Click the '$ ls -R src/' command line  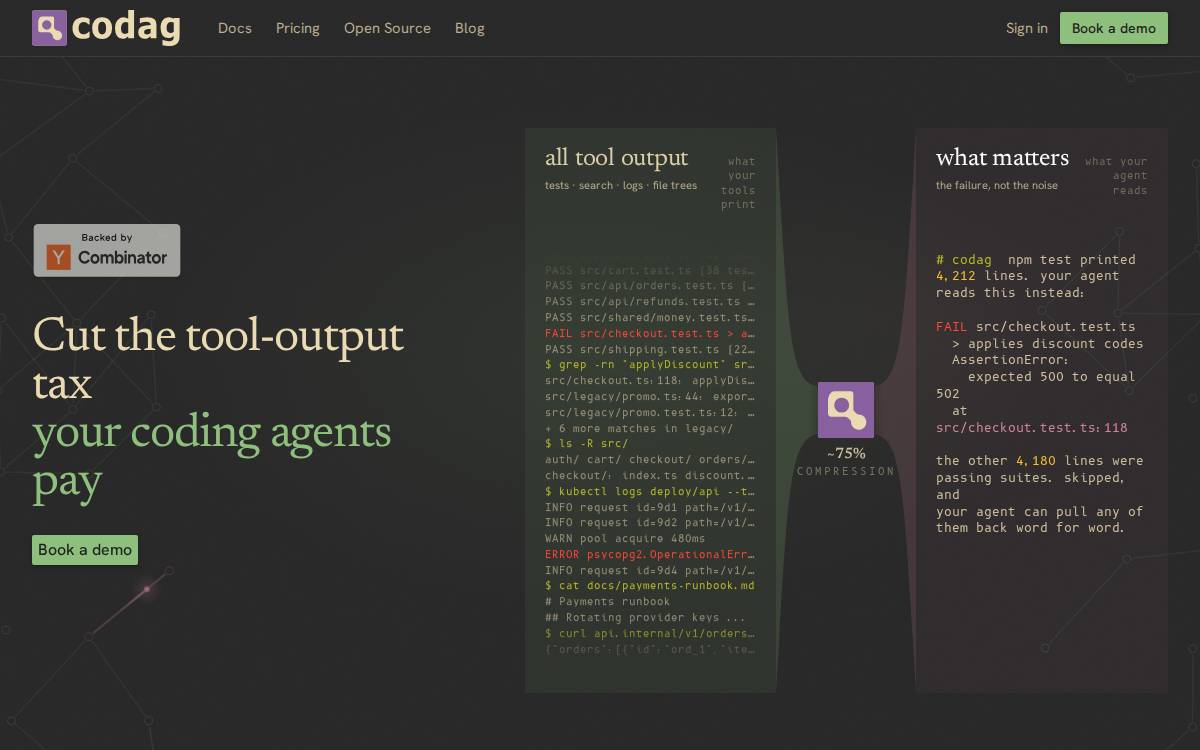(x=587, y=444)
